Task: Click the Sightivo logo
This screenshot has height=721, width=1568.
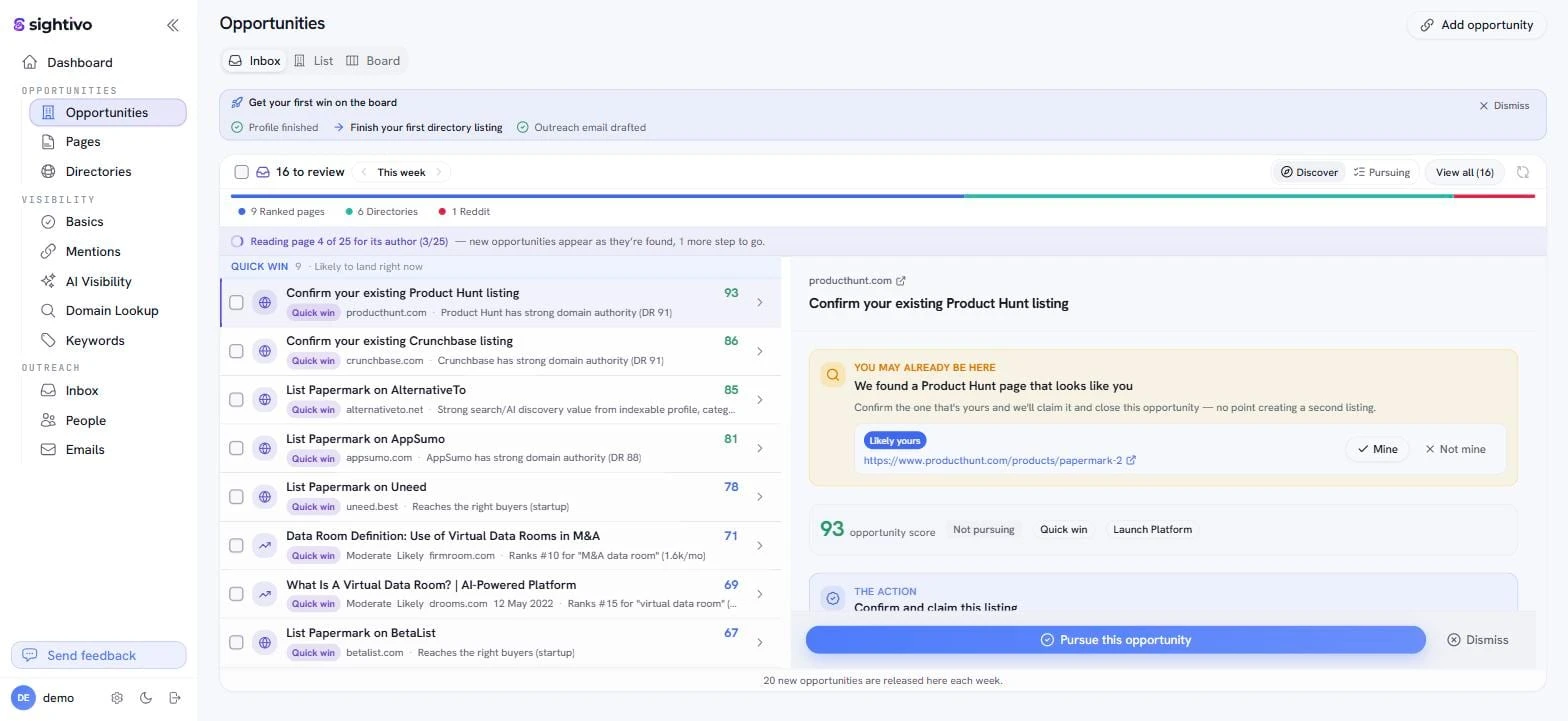Action: tap(53, 25)
